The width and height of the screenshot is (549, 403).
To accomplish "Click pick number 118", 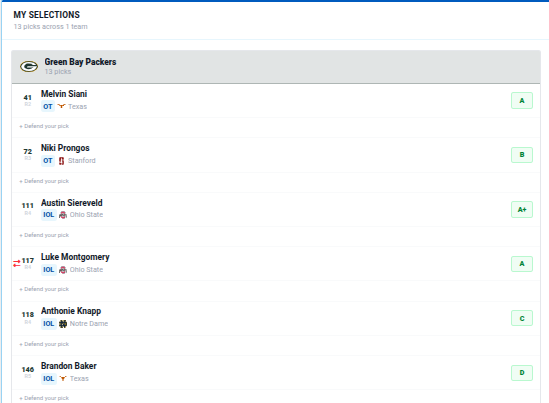I will (28, 314).
